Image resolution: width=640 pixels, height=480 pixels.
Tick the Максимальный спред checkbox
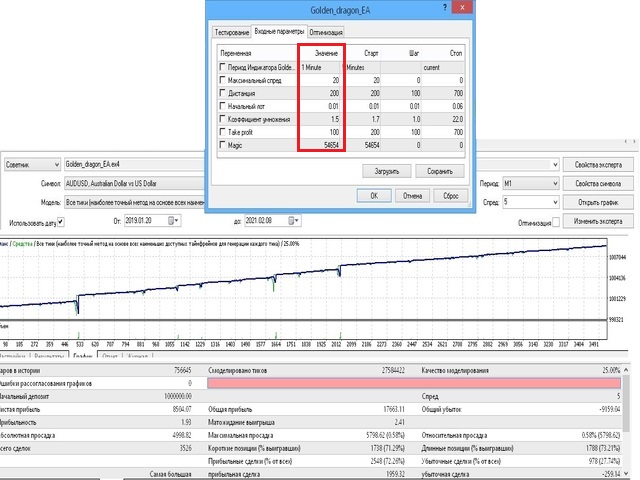[x=222, y=80]
